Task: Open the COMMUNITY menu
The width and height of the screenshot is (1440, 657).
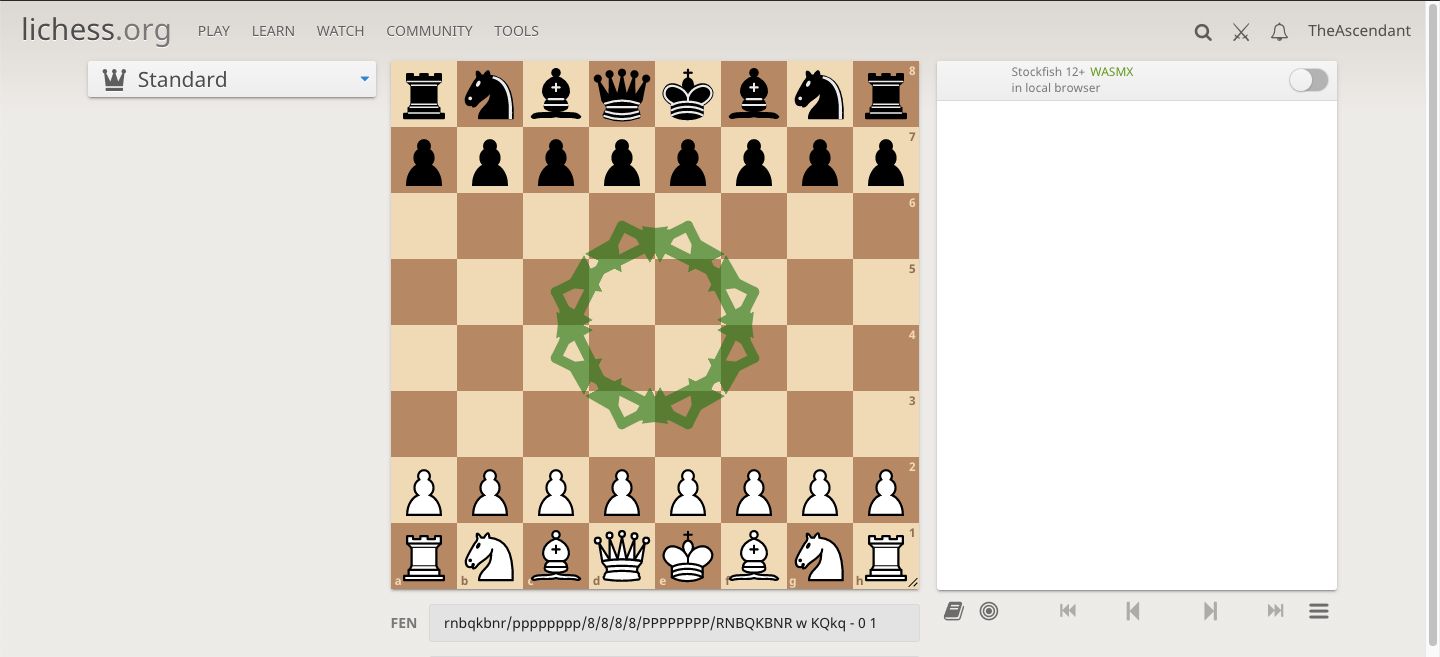Action: (x=429, y=31)
